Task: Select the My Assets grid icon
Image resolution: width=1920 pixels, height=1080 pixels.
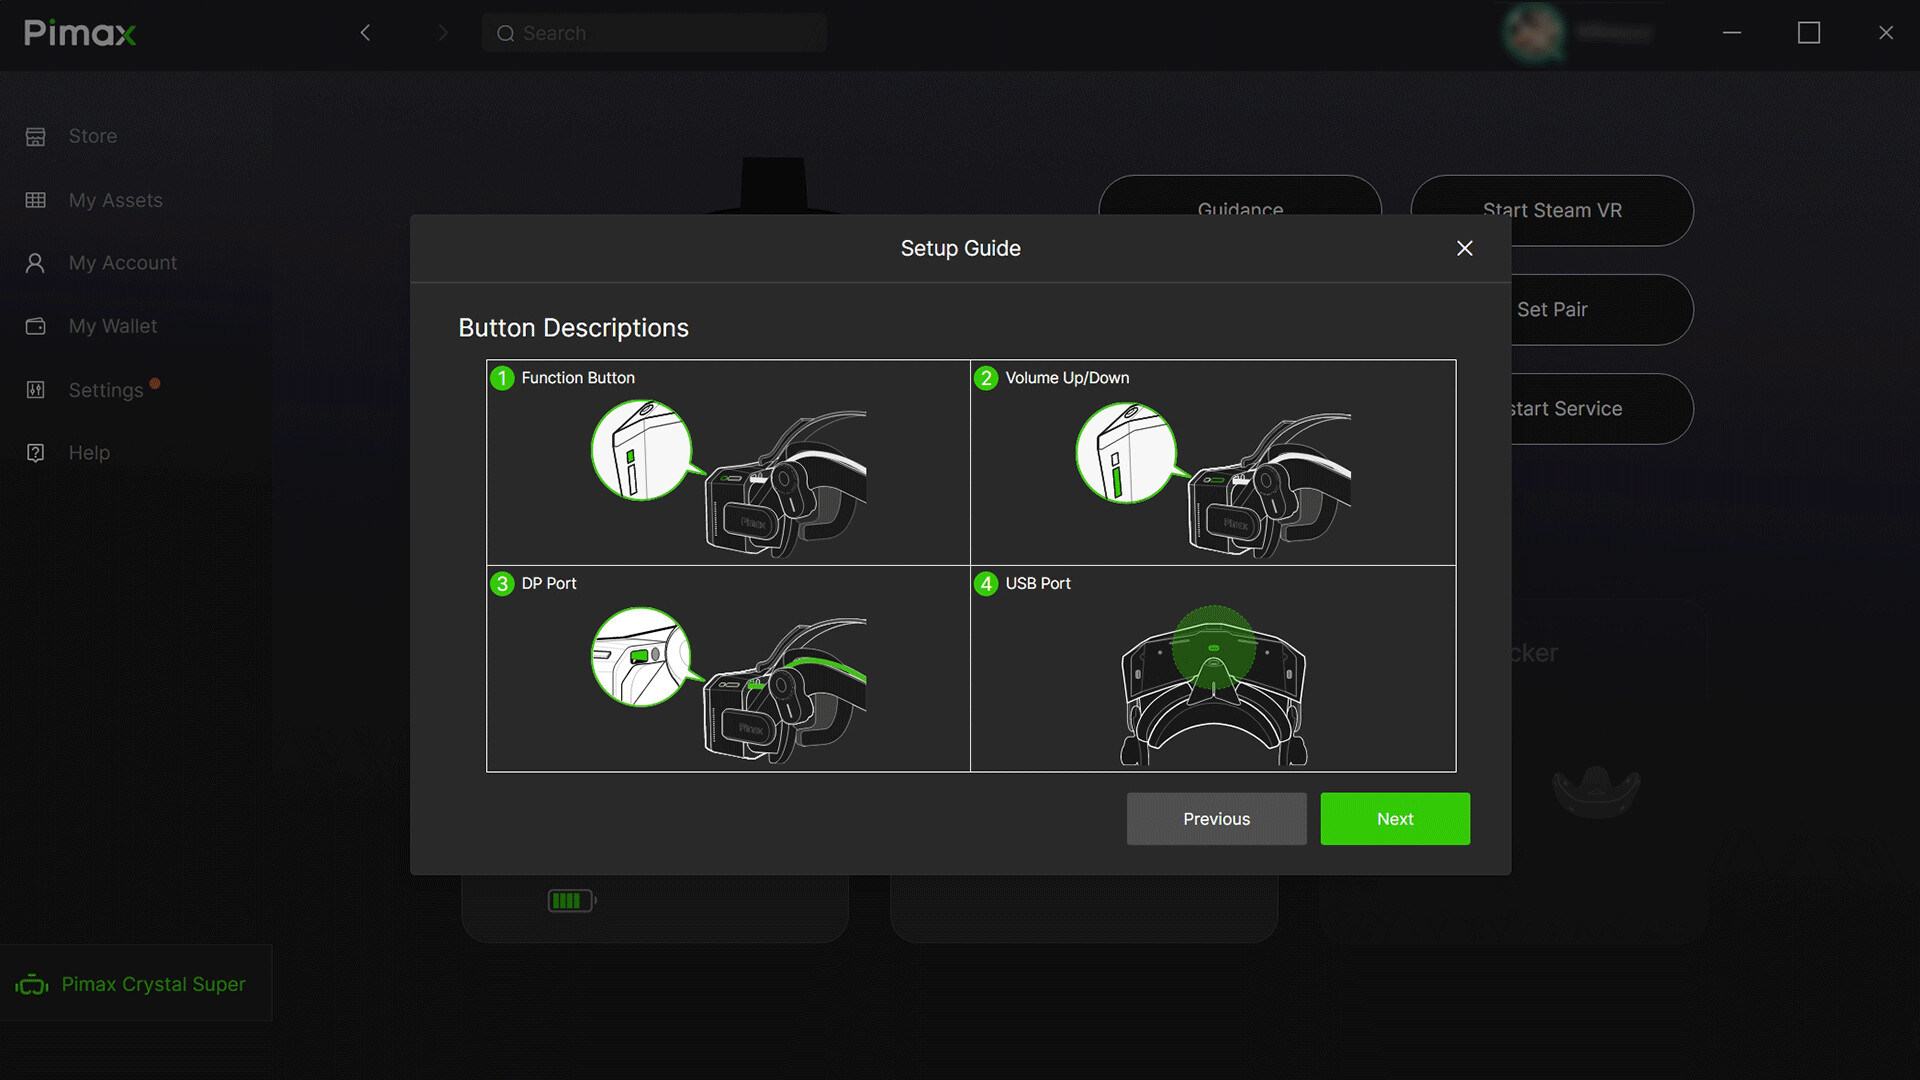Action: coord(36,200)
